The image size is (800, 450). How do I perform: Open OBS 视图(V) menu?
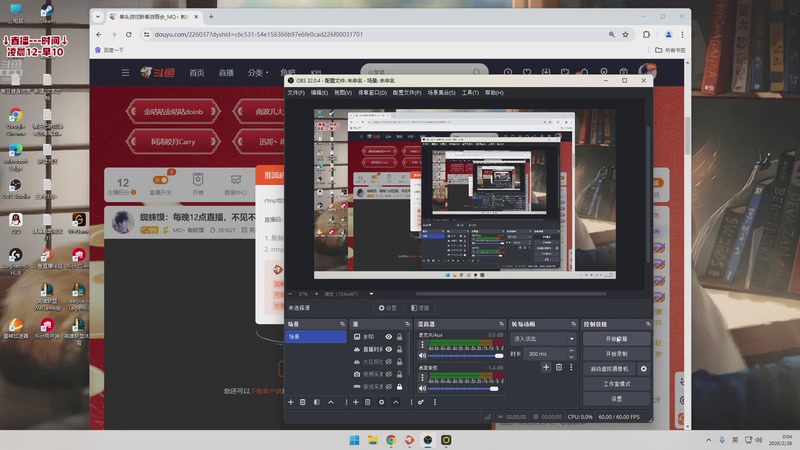343,92
